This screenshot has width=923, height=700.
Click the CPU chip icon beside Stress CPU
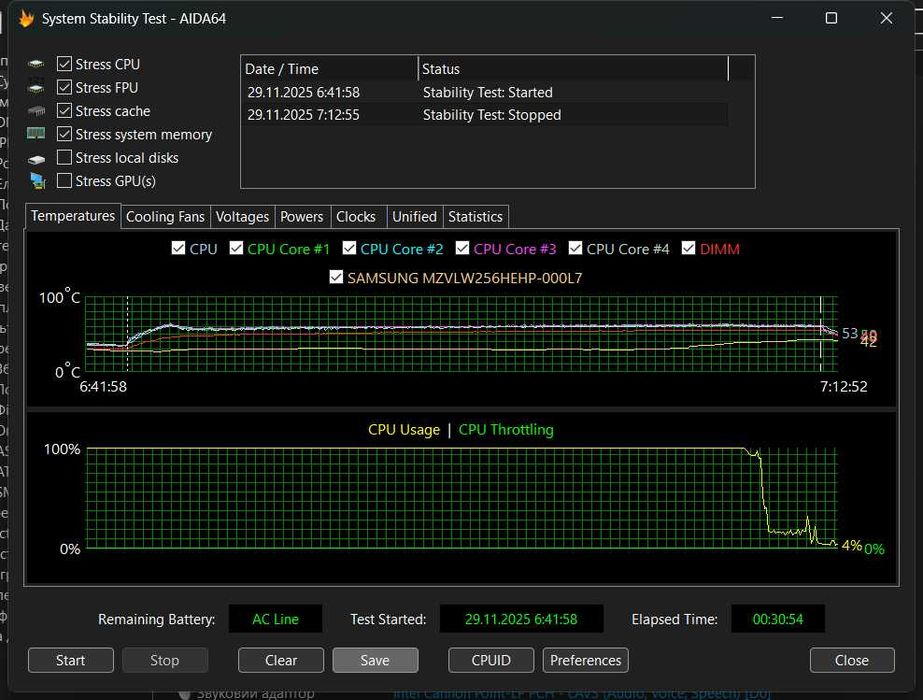[37, 64]
